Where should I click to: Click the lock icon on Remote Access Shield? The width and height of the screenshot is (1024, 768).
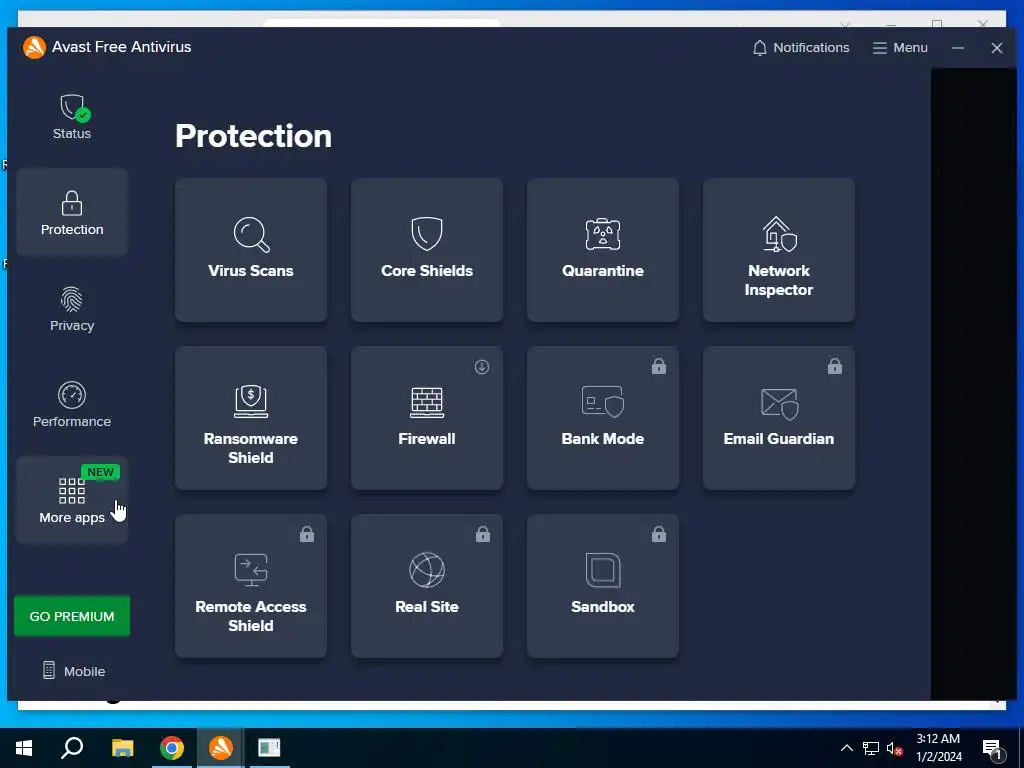306,534
